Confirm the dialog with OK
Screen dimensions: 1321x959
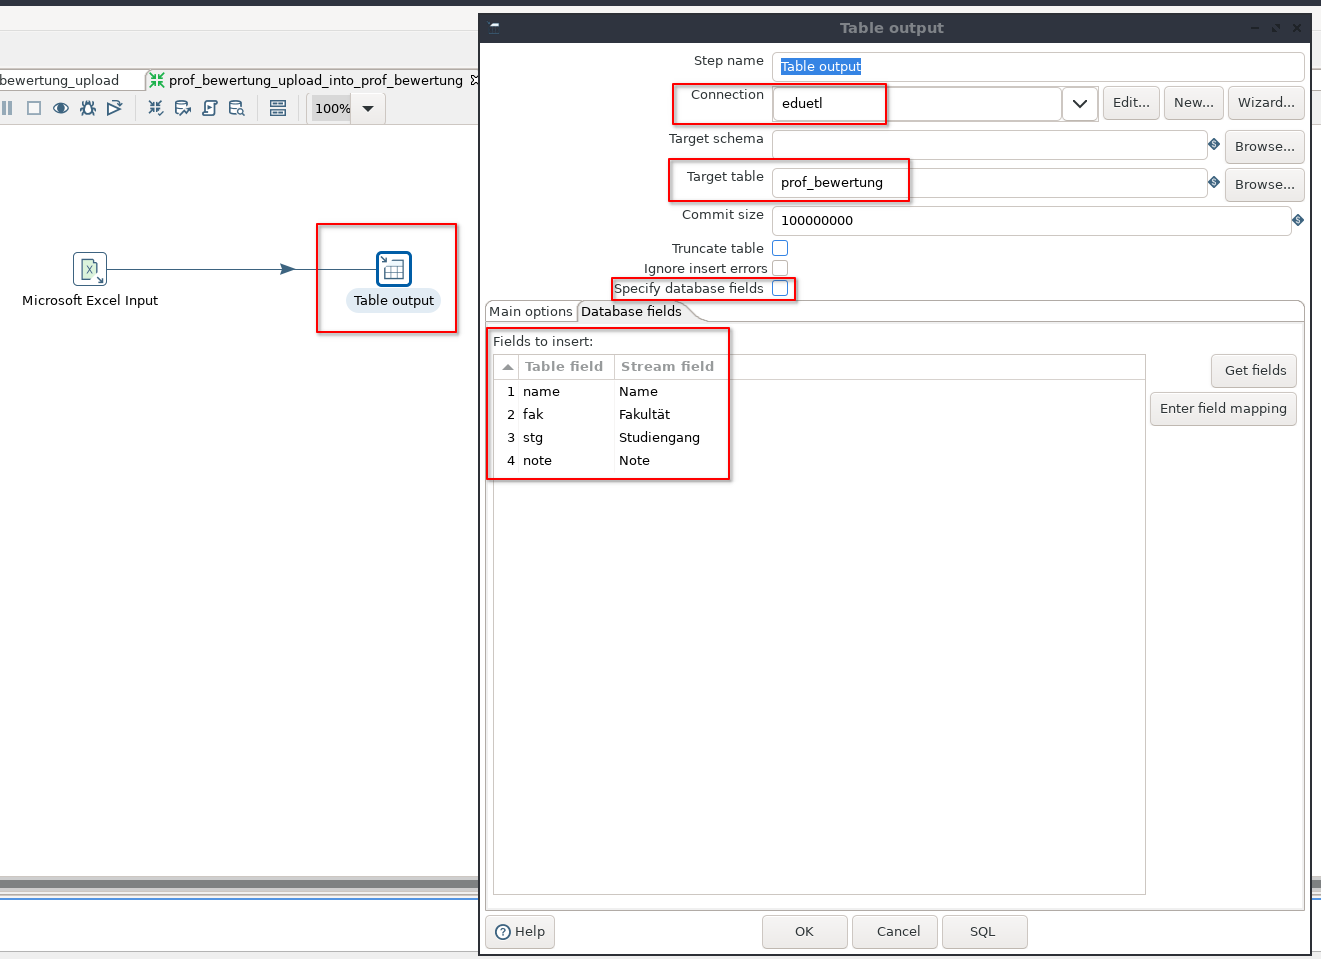click(804, 931)
